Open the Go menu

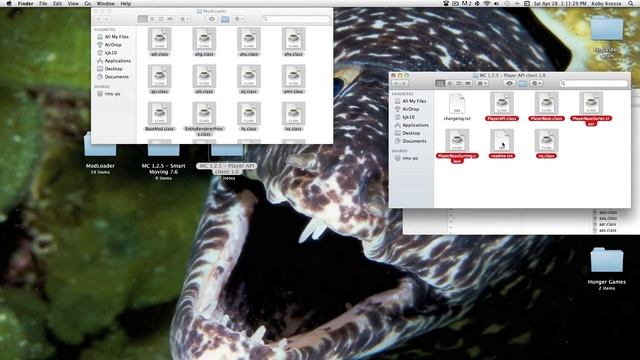click(88, 3)
